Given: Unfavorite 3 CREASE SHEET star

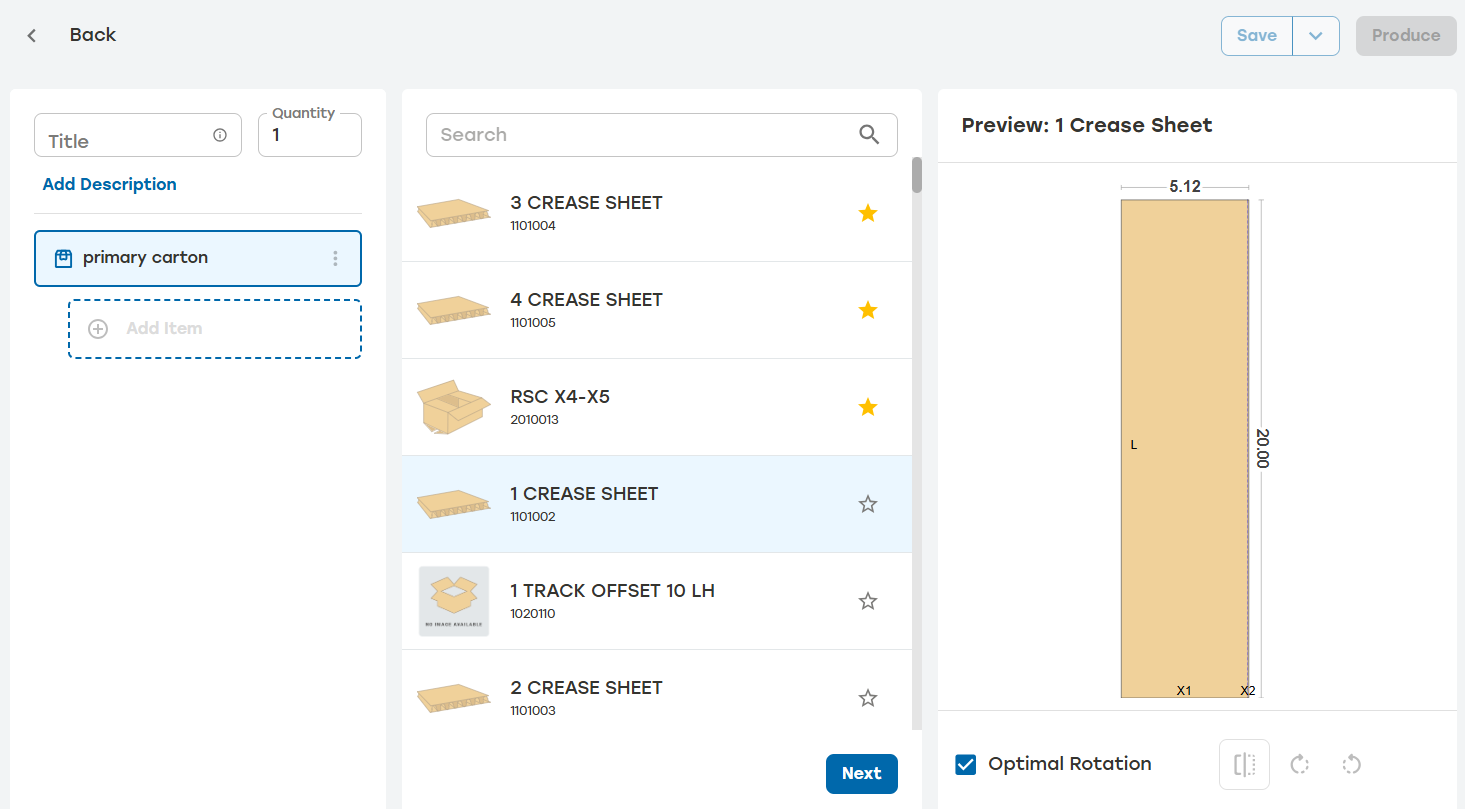Looking at the screenshot, I should pos(868,213).
